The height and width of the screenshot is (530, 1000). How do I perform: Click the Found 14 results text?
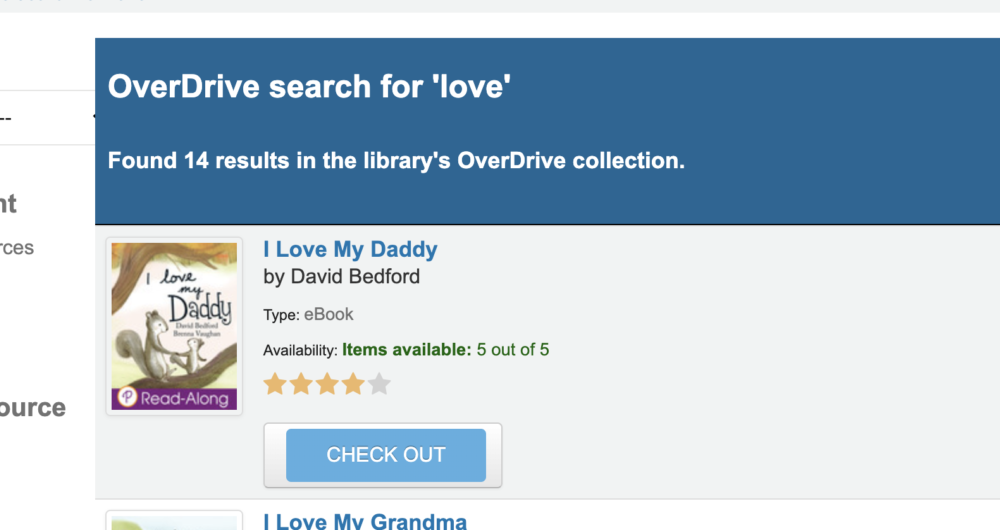tap(396, 160)
